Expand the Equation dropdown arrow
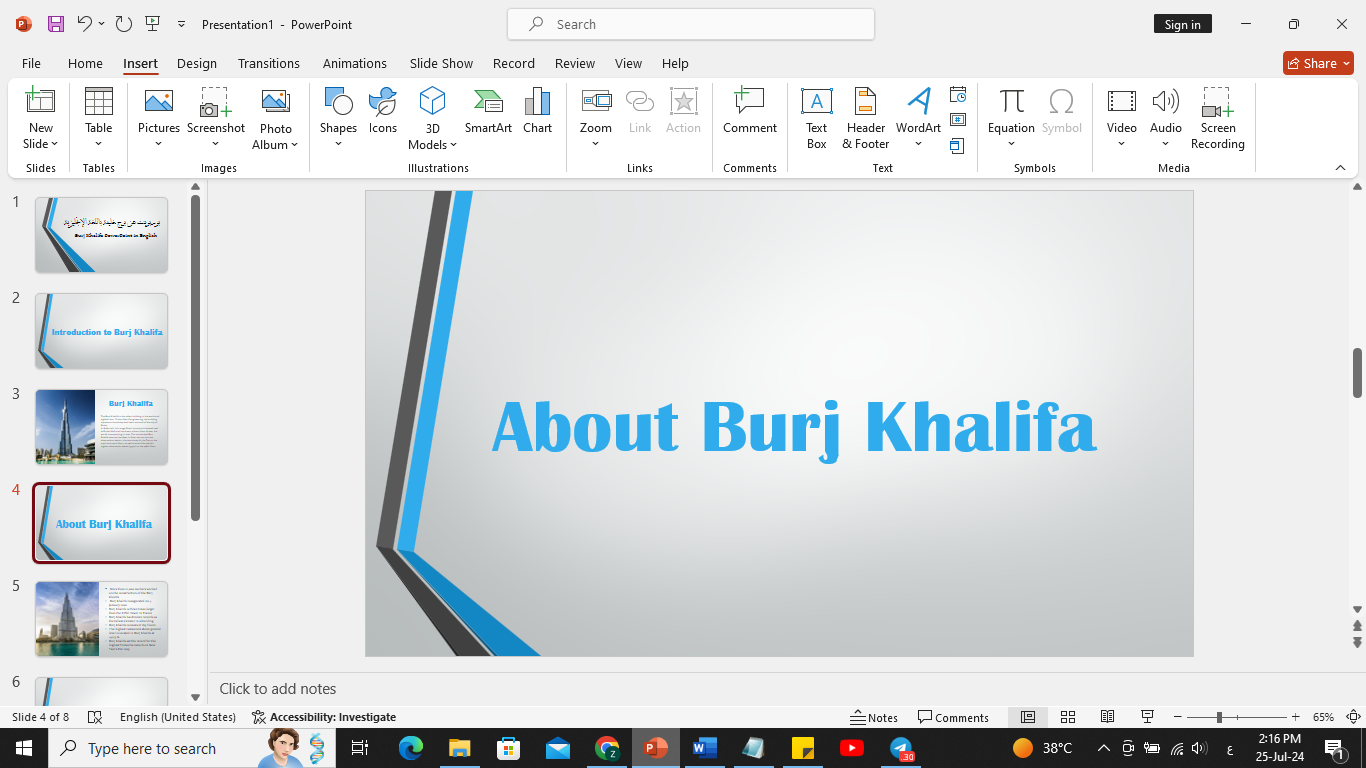 tap(1011, 144)
